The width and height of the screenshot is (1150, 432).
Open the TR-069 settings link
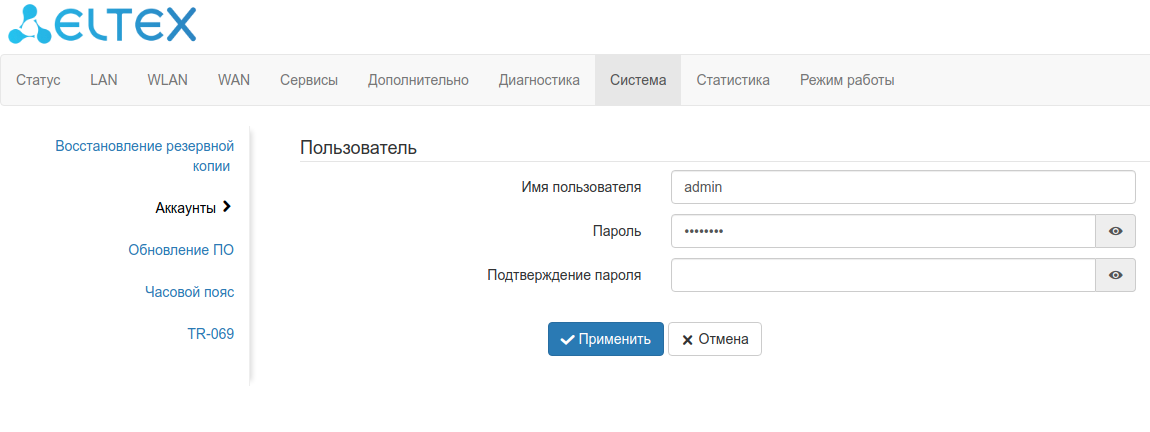pos(210,333)
